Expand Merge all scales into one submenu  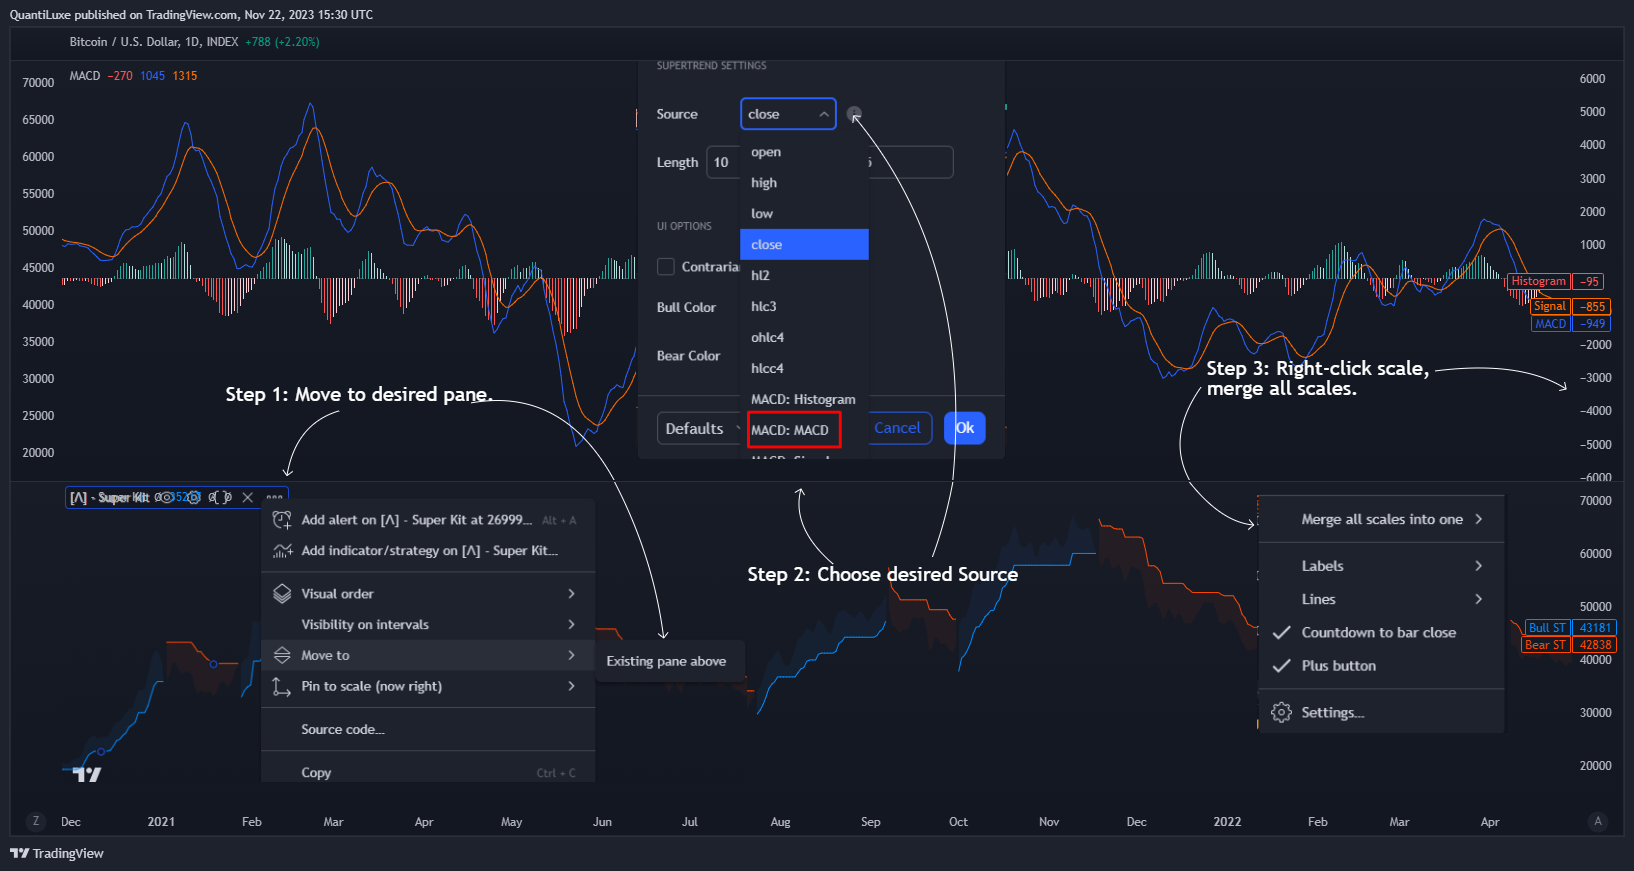(x=1478, y=519)
